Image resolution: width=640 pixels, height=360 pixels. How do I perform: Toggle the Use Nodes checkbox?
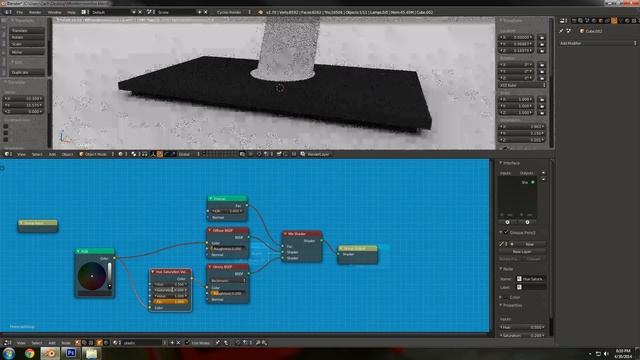188,342
